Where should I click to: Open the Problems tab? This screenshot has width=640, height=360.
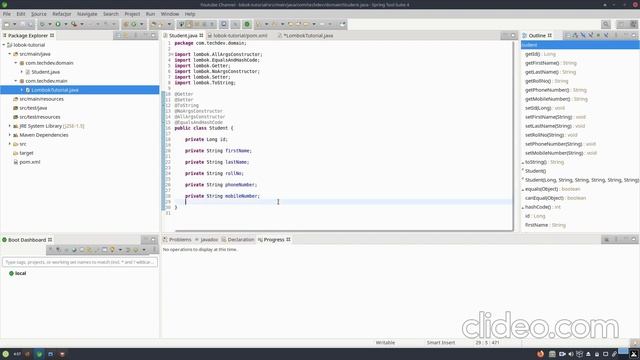click(177, 240)
